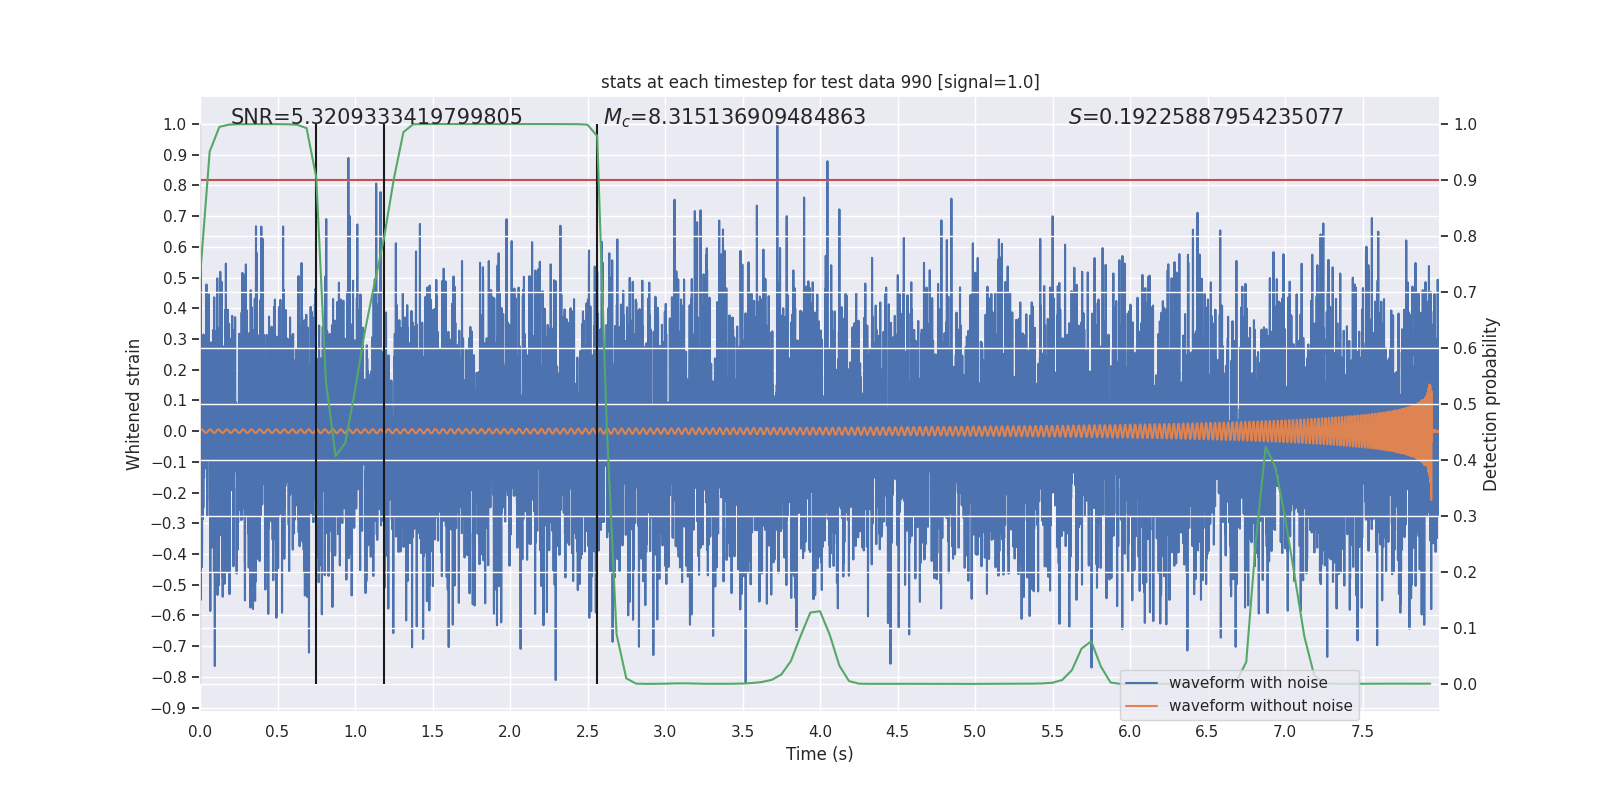Click the 'Whitened strain' axis label
The image size is (1600, 800).
click(x=133, y=404)
